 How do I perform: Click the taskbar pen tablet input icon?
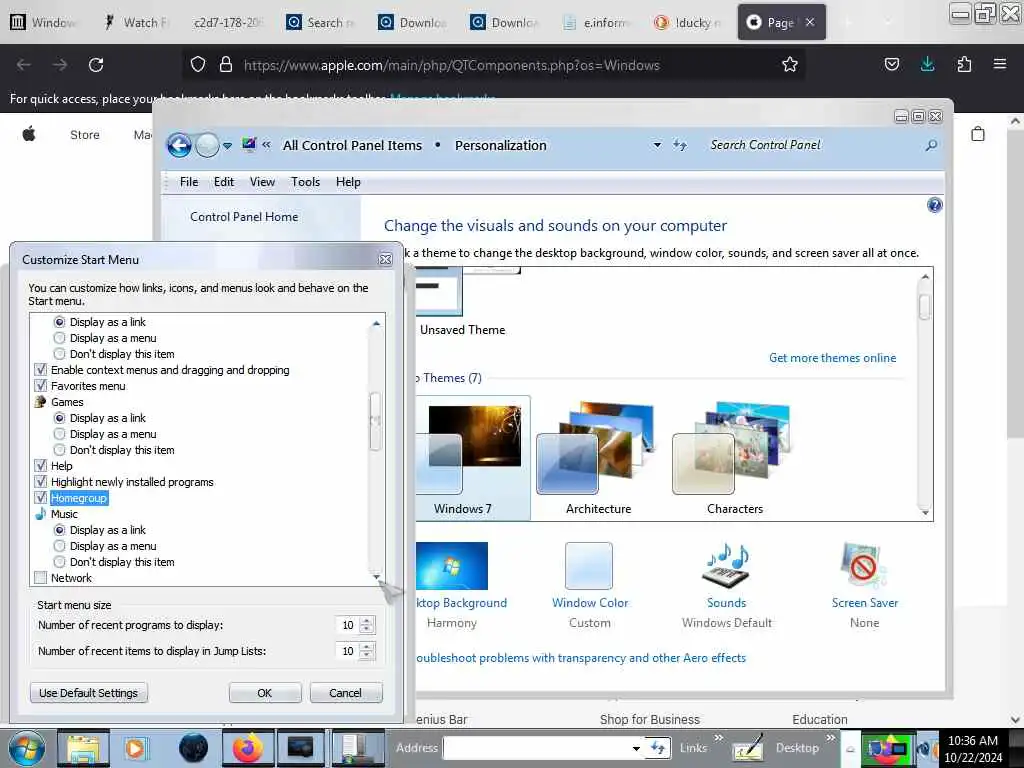(747, 748)
